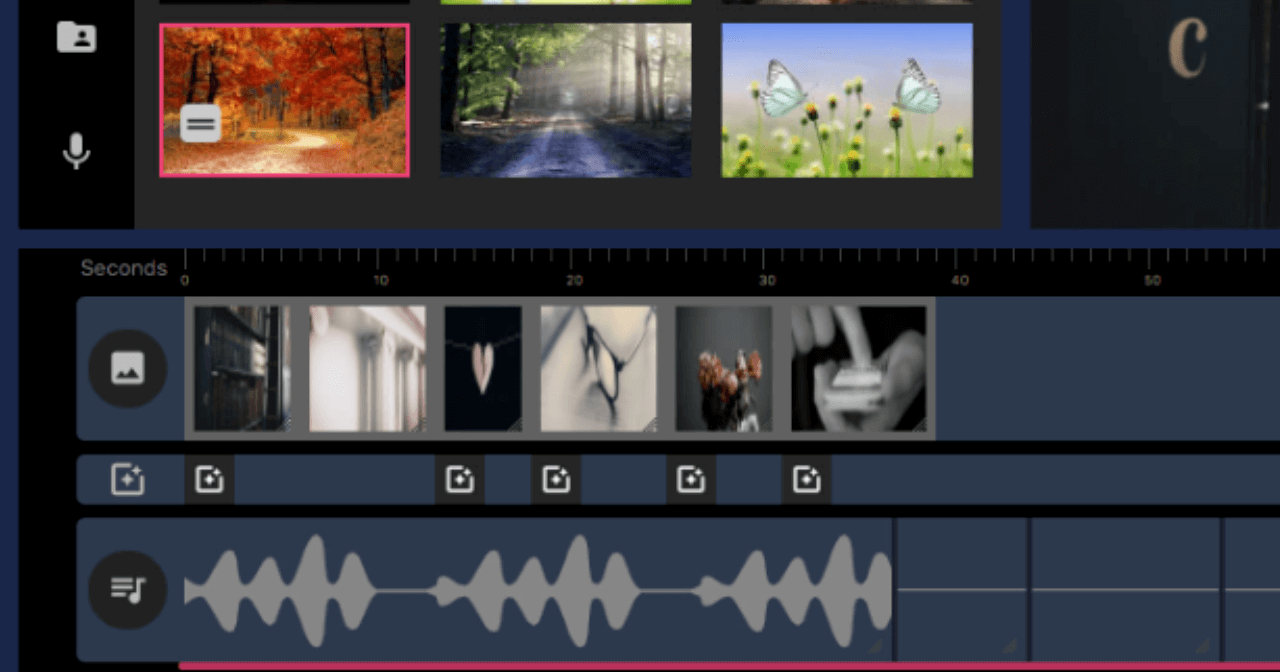Select the butterflies and flowers thumbnail
The image size is (1280, 672).
847,100
